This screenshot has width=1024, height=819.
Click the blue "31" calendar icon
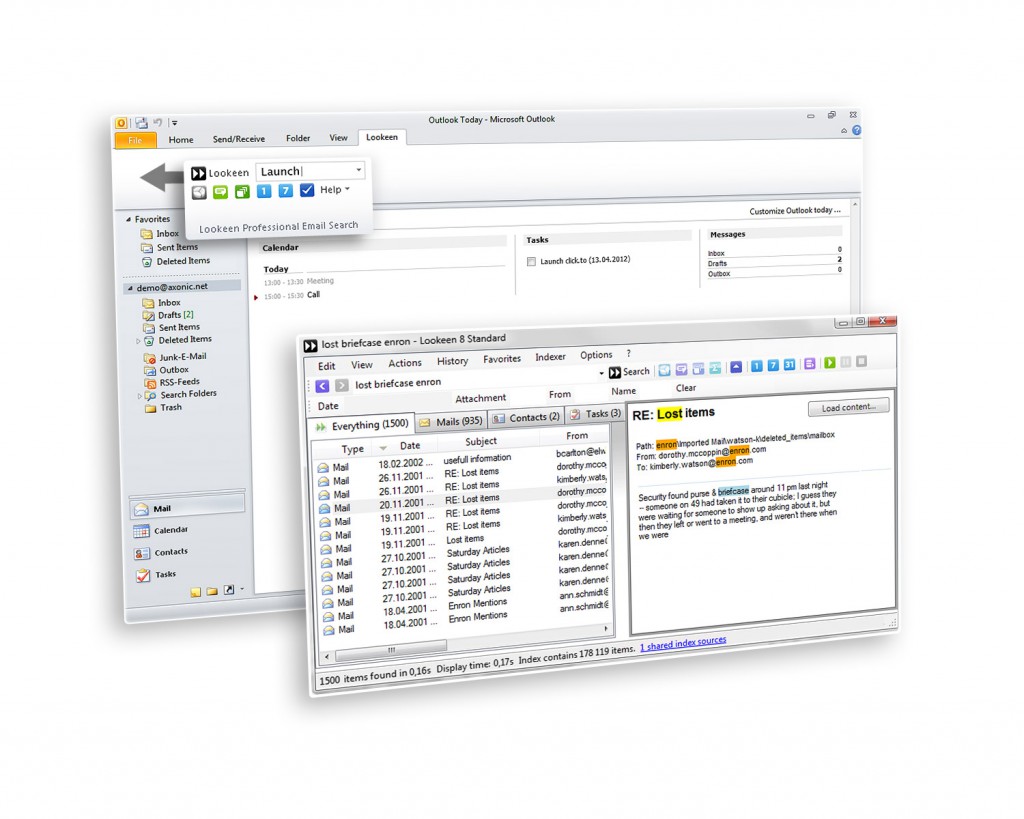point(789,365)
